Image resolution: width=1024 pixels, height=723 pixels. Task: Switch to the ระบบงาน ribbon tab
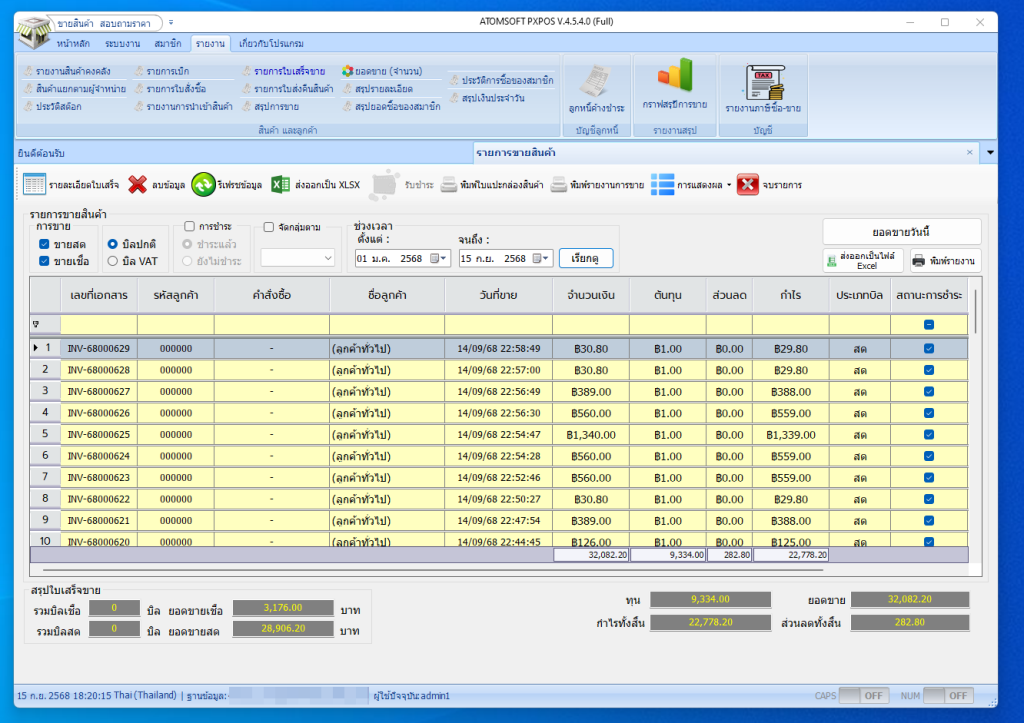(122, 44)
